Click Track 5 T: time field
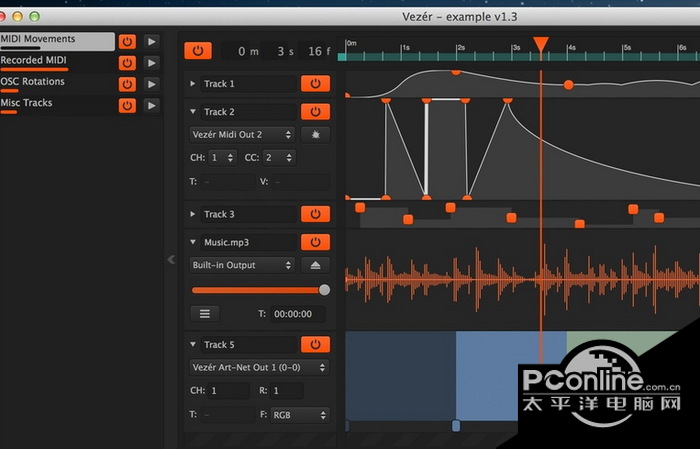Image resolution: width=700 pixels, height=449 pixels. 228,415
